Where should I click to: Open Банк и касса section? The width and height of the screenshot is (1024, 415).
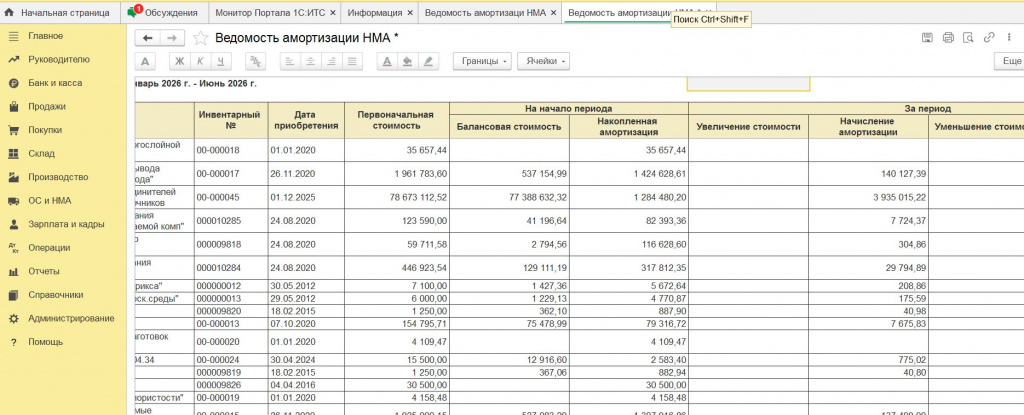[x=63, y=83]
